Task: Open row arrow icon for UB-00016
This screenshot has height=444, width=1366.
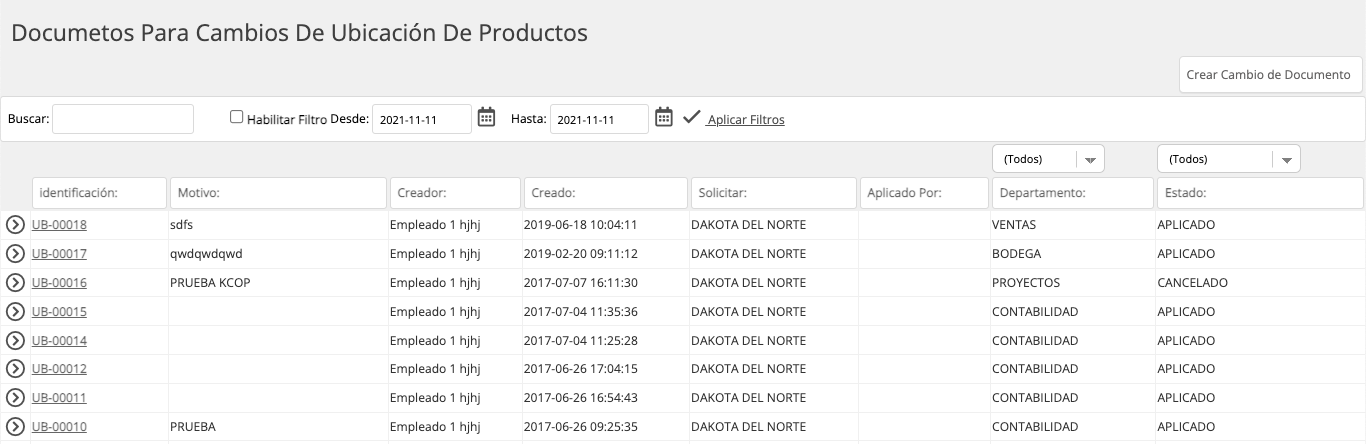Action: (15, 283)
